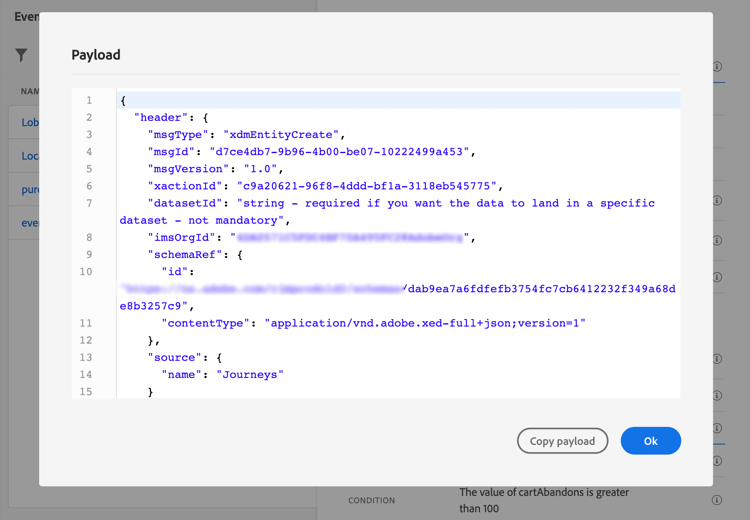Click the "imsOrgId" key on line 8
The width and height of the screenshot is (750, 520).
click(181, 238)
